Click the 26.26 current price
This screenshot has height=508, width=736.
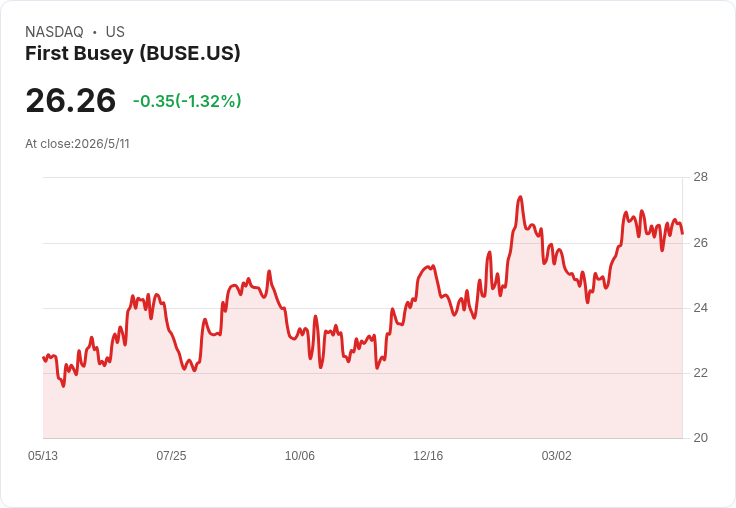point(71,100)
